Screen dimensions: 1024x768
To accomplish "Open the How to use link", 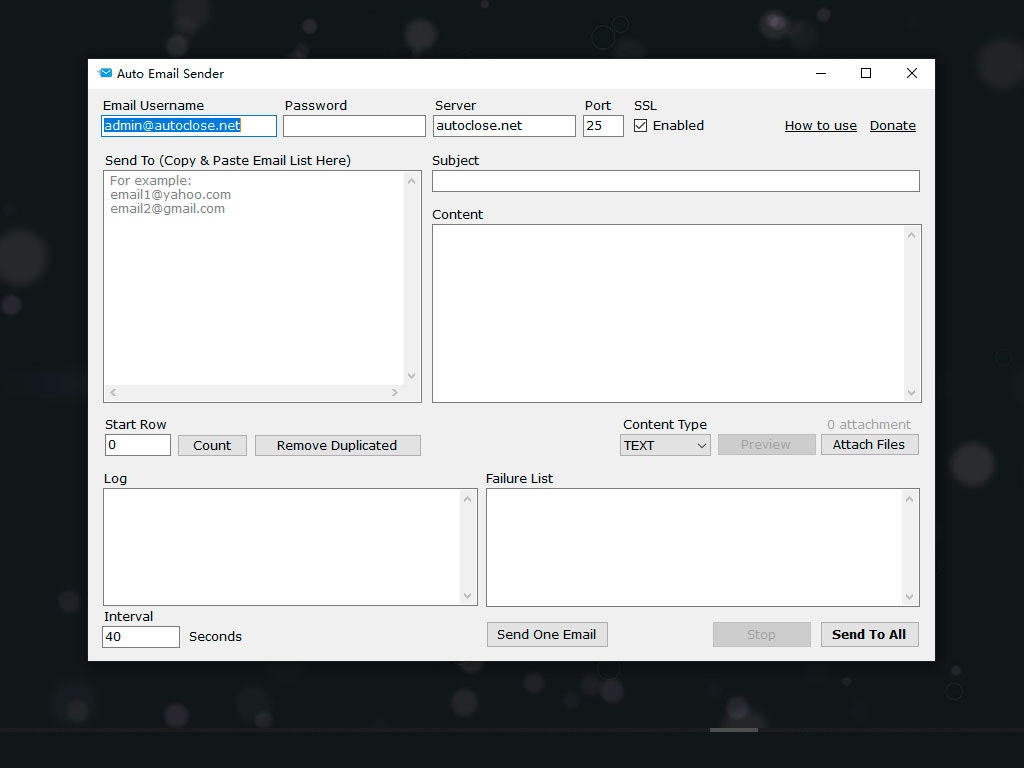I will (x=820, y=125).
